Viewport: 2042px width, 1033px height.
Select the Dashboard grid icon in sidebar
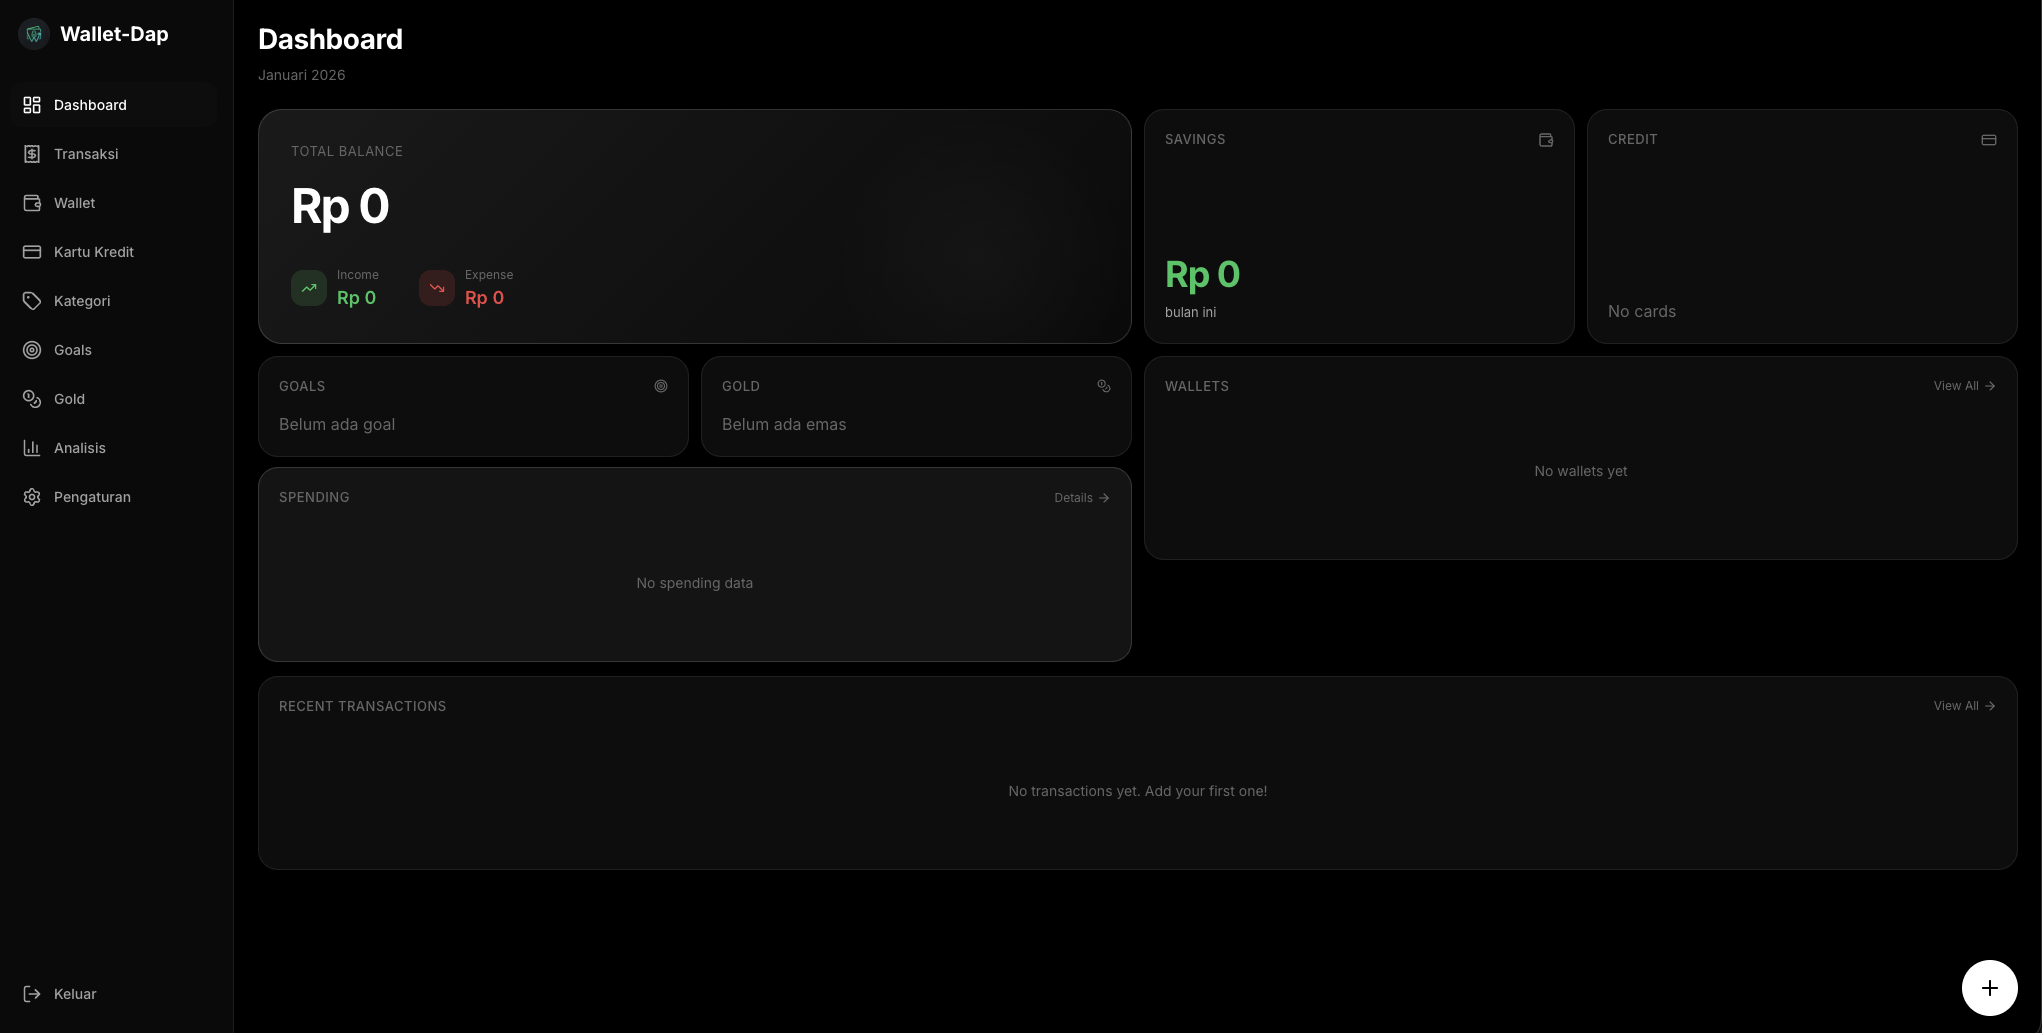pyautogui.click(x=31, y=104)
